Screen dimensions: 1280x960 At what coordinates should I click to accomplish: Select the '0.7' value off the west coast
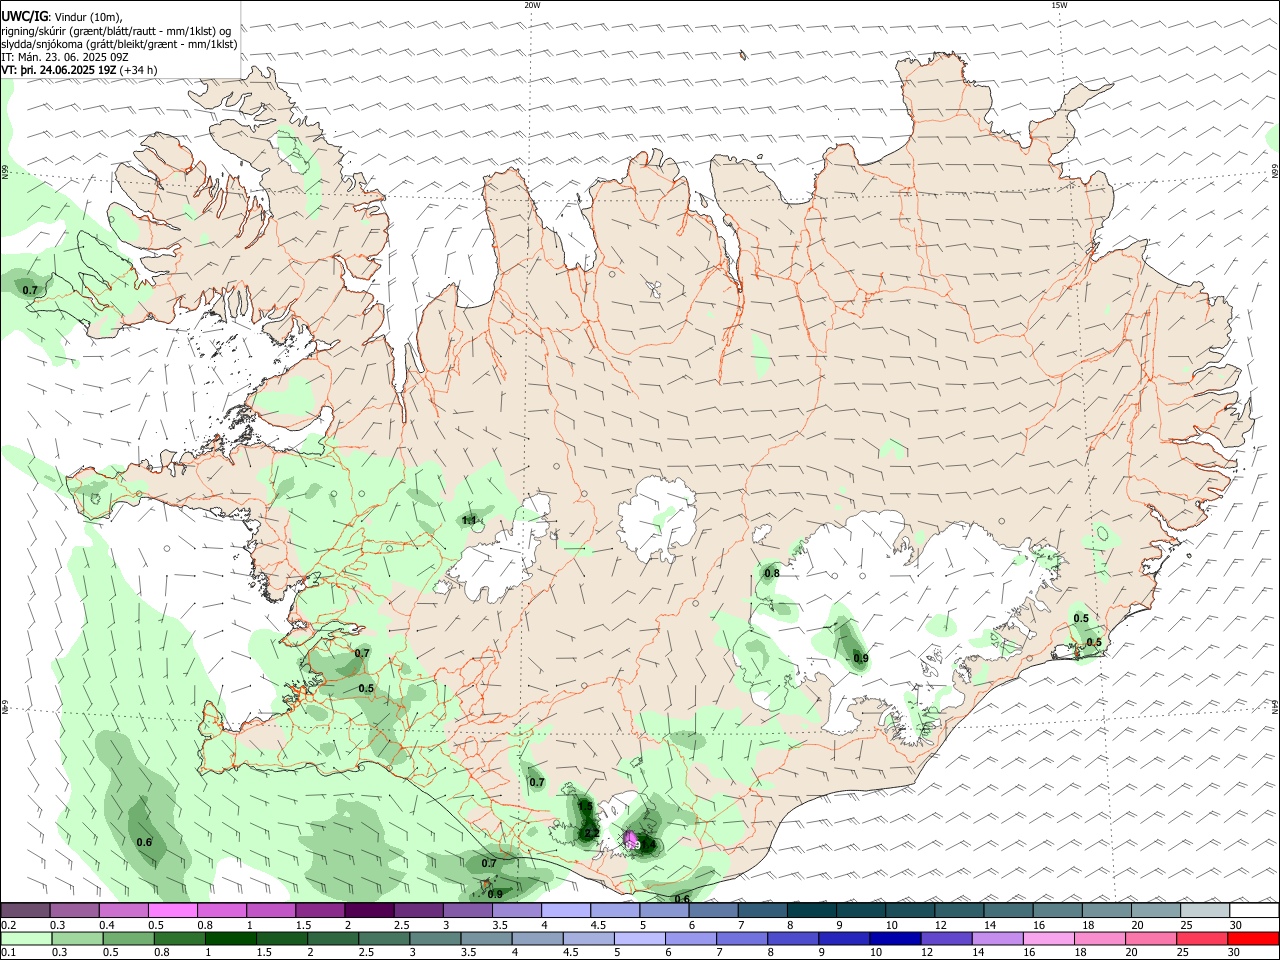click(x=30, y=290)
